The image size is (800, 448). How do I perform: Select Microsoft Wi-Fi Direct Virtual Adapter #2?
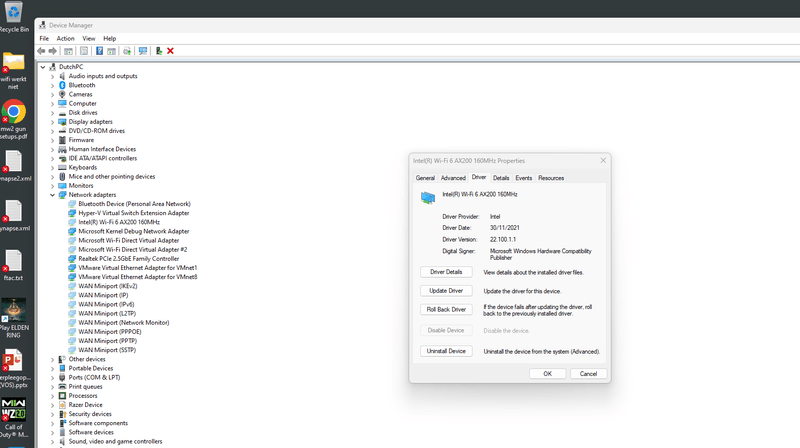[133, 250]
